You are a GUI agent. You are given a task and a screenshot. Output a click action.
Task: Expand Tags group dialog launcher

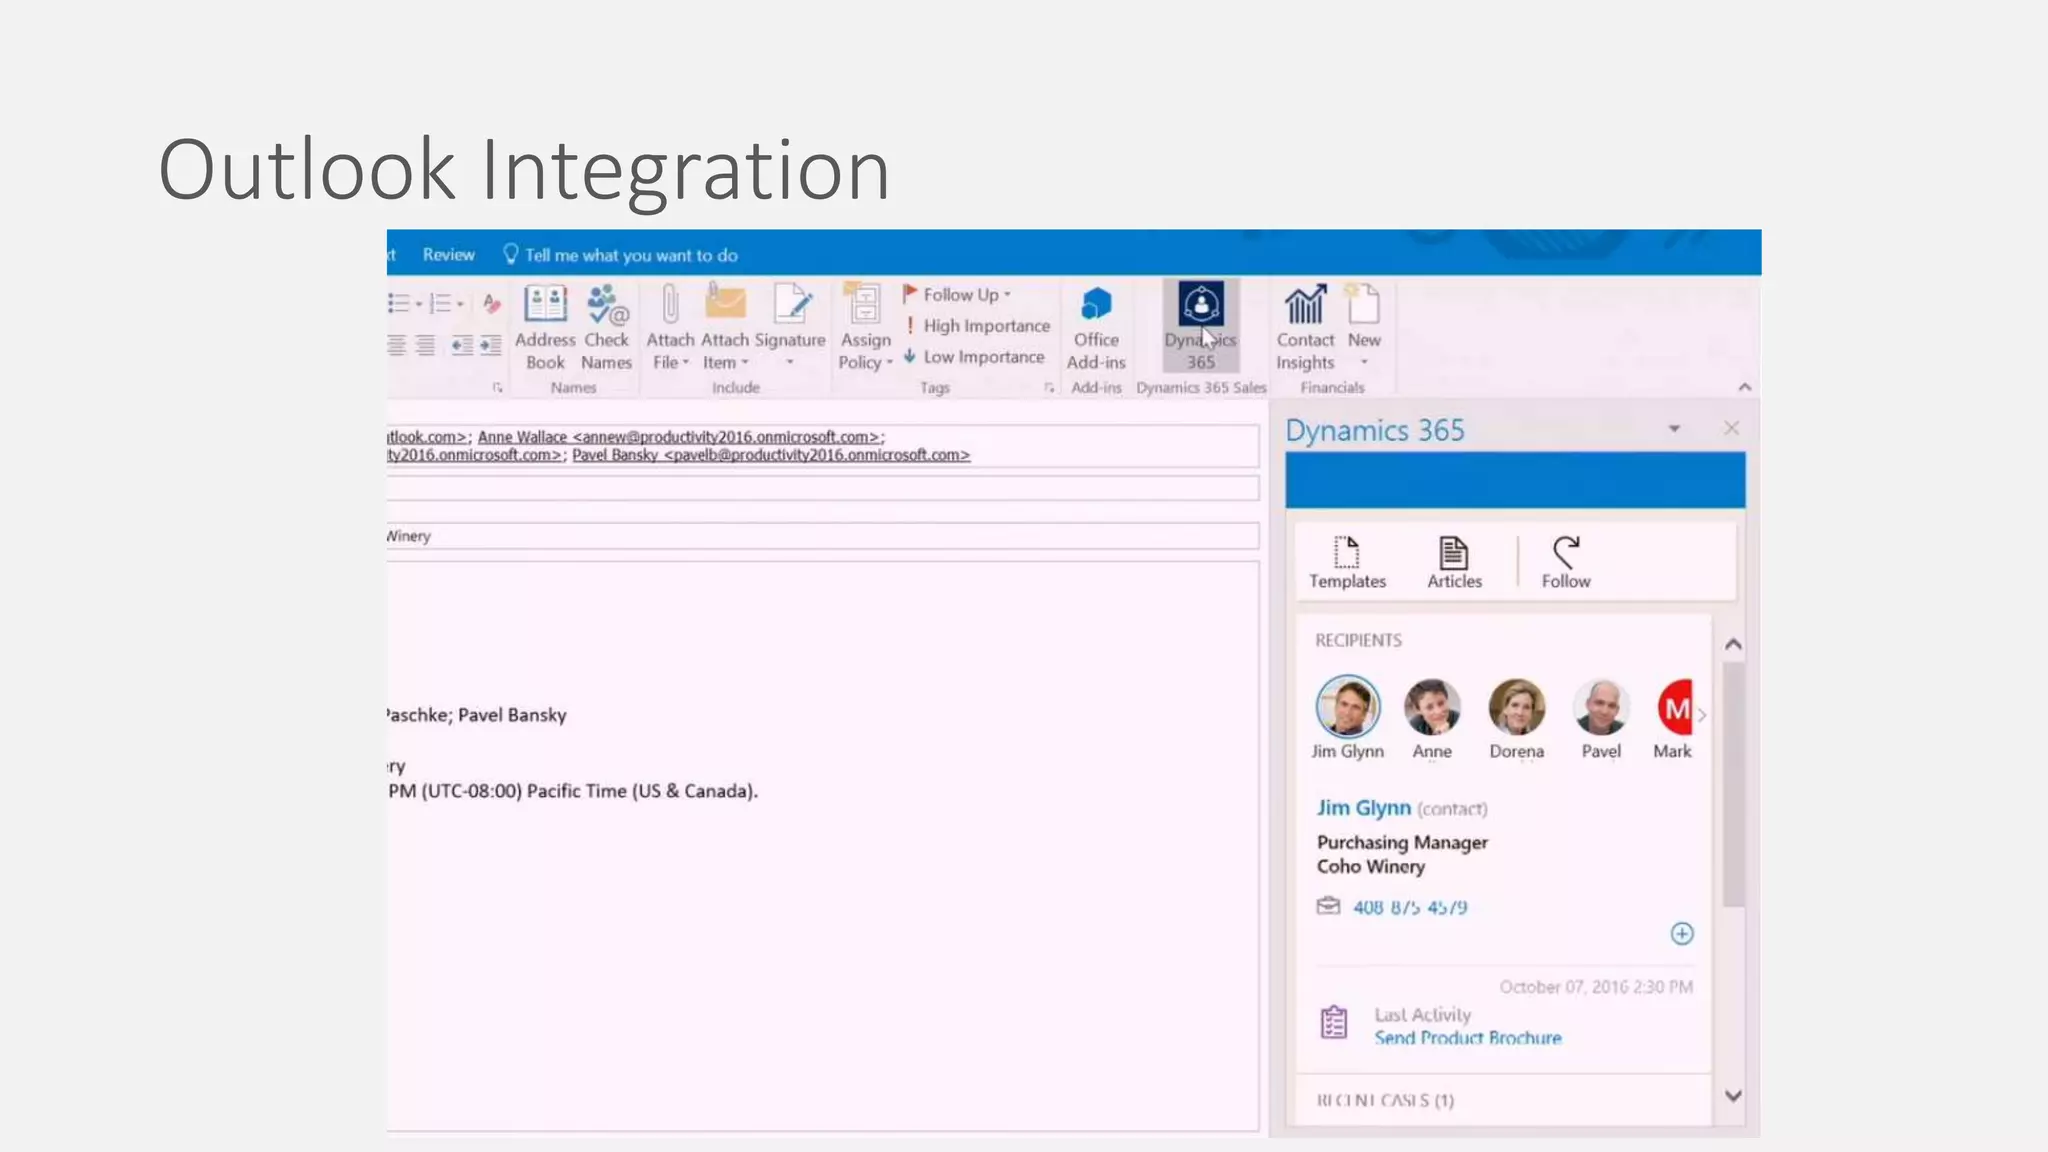click(x=1049, y=388)
